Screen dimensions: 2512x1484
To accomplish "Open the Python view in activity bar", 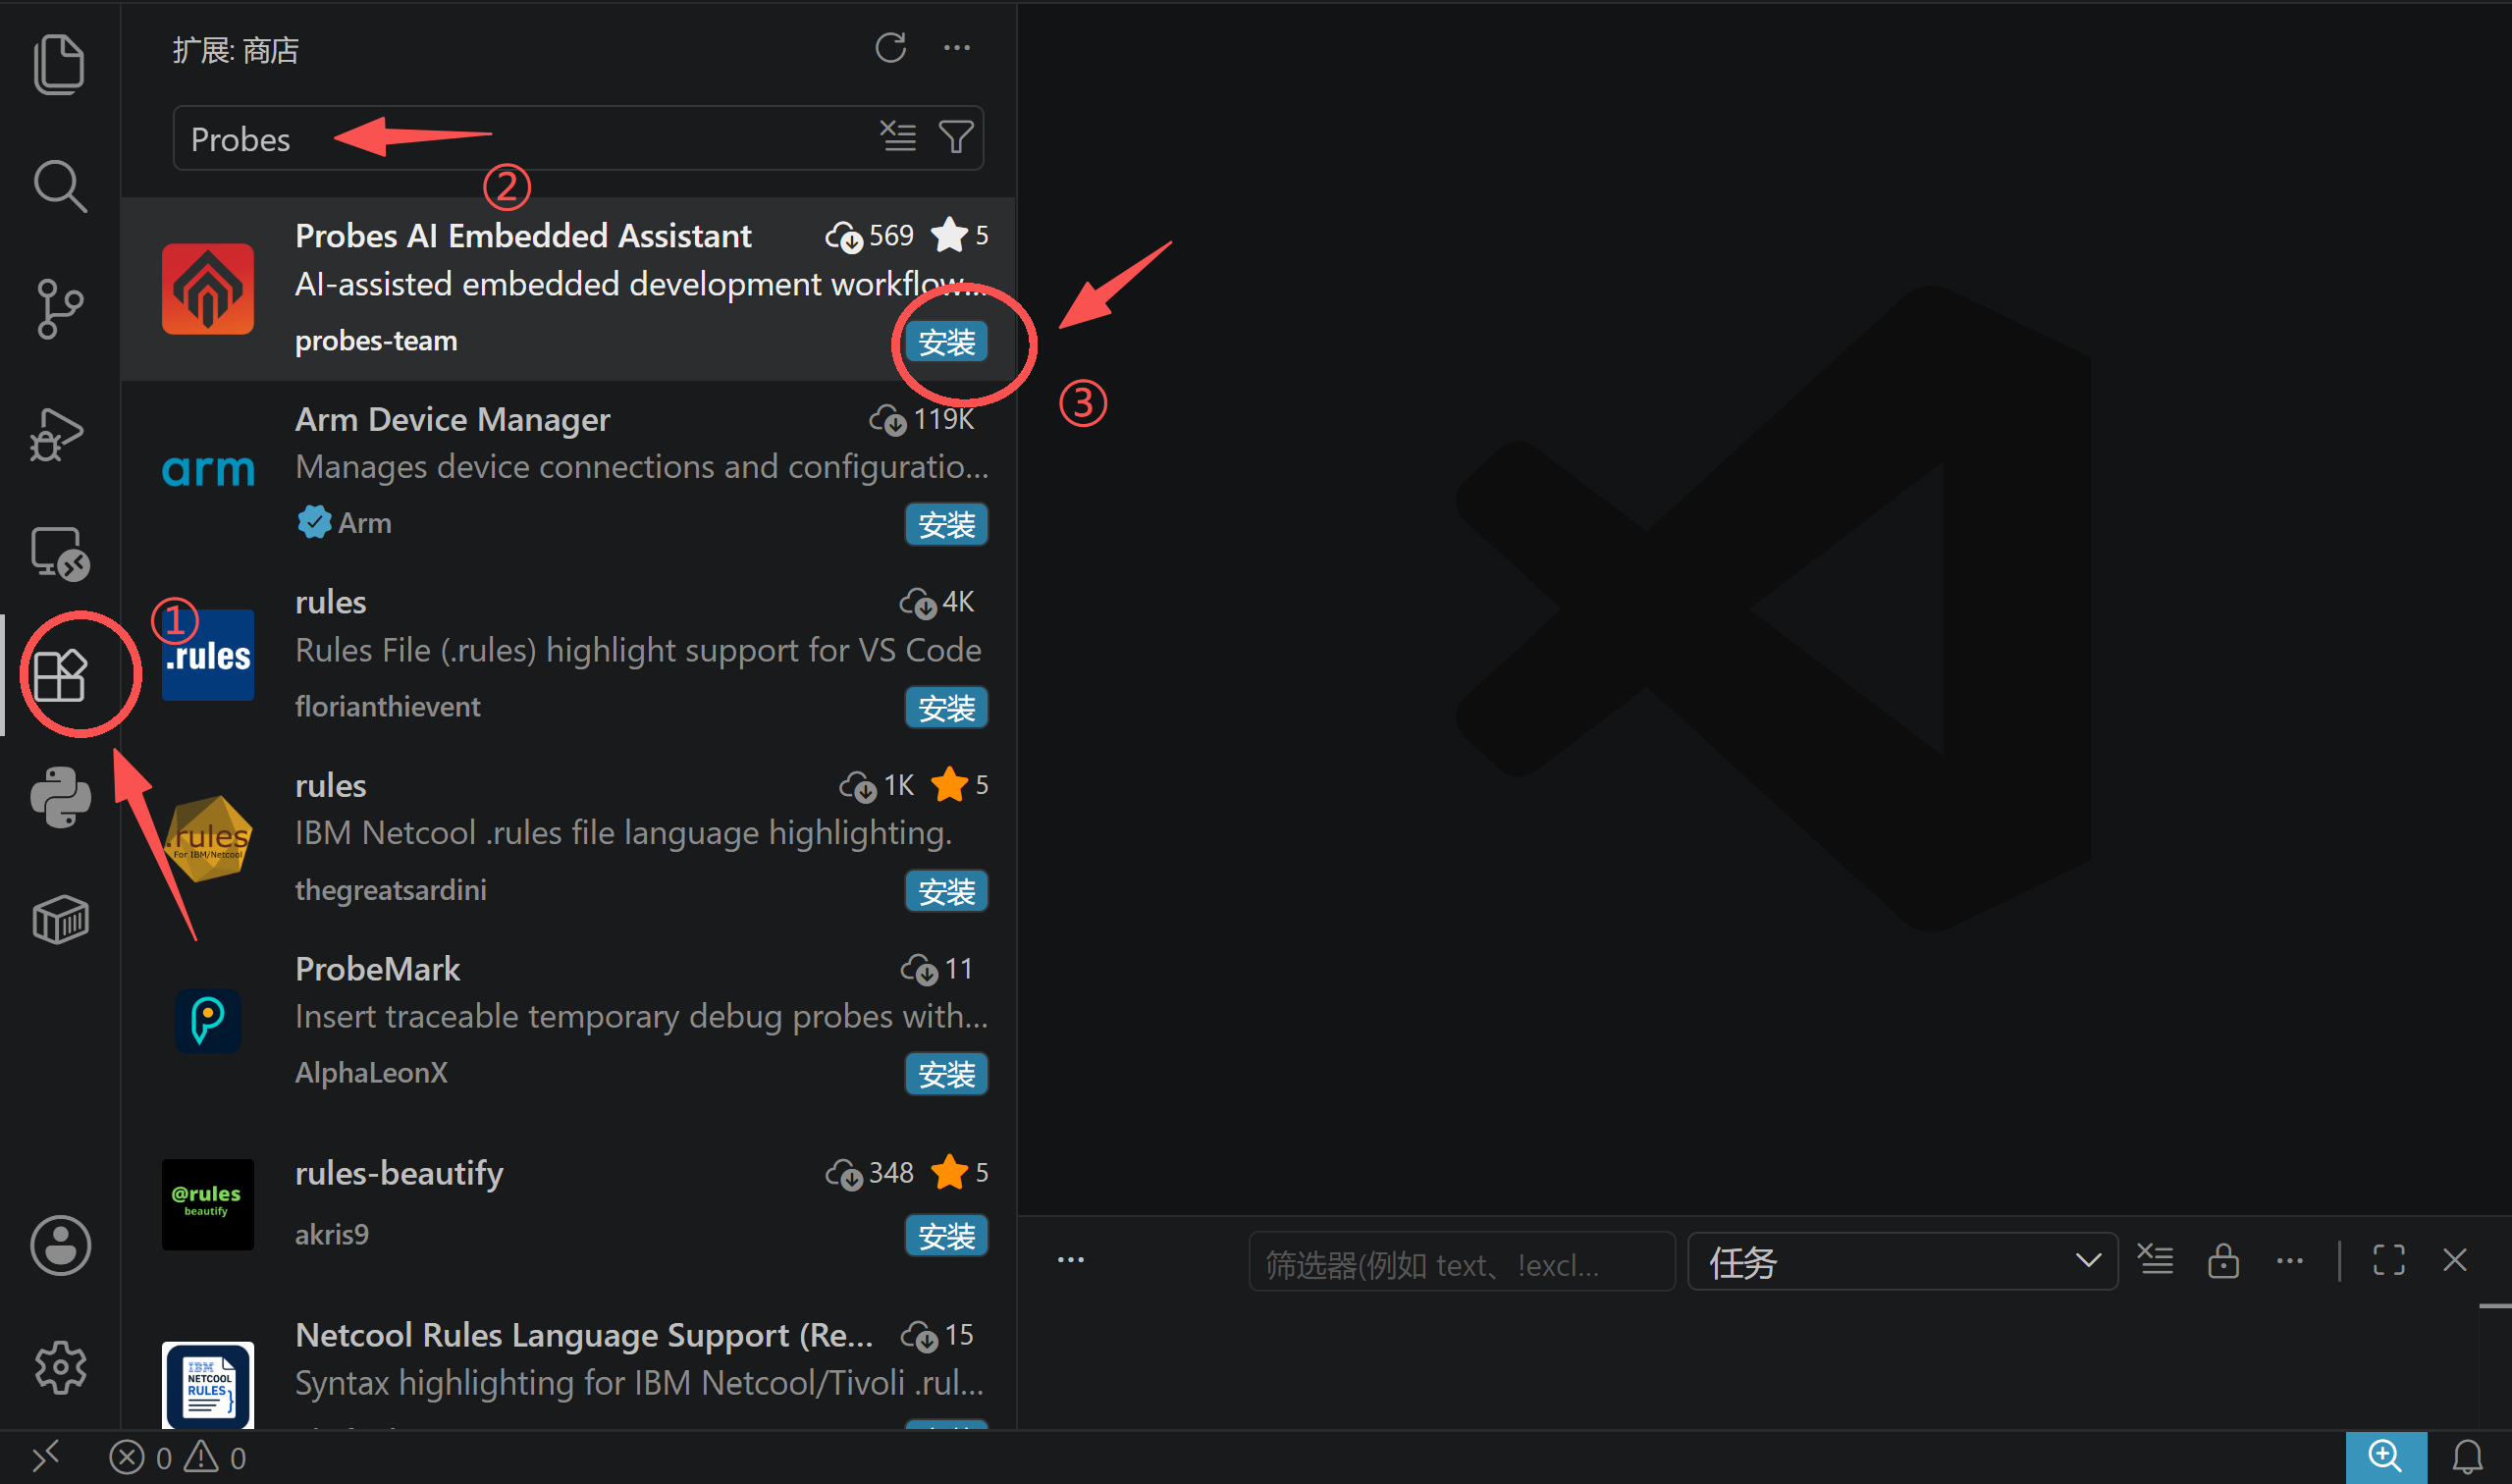I will 60,797.
